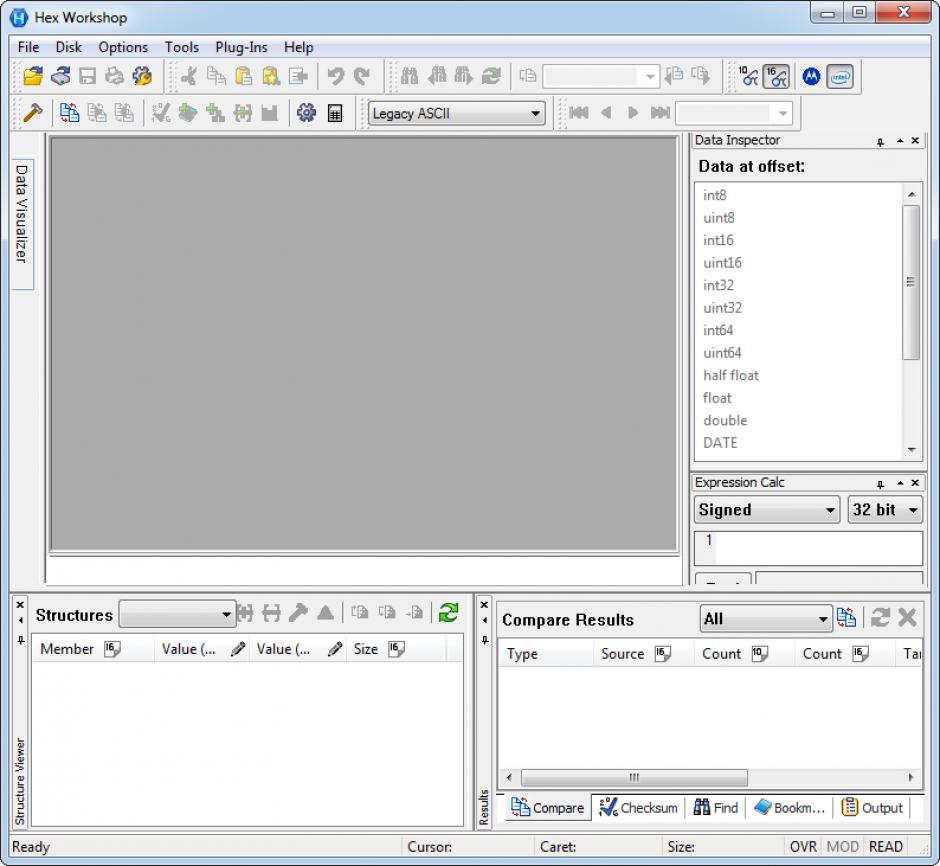Click the Type column header

click(x=544, y=654)
